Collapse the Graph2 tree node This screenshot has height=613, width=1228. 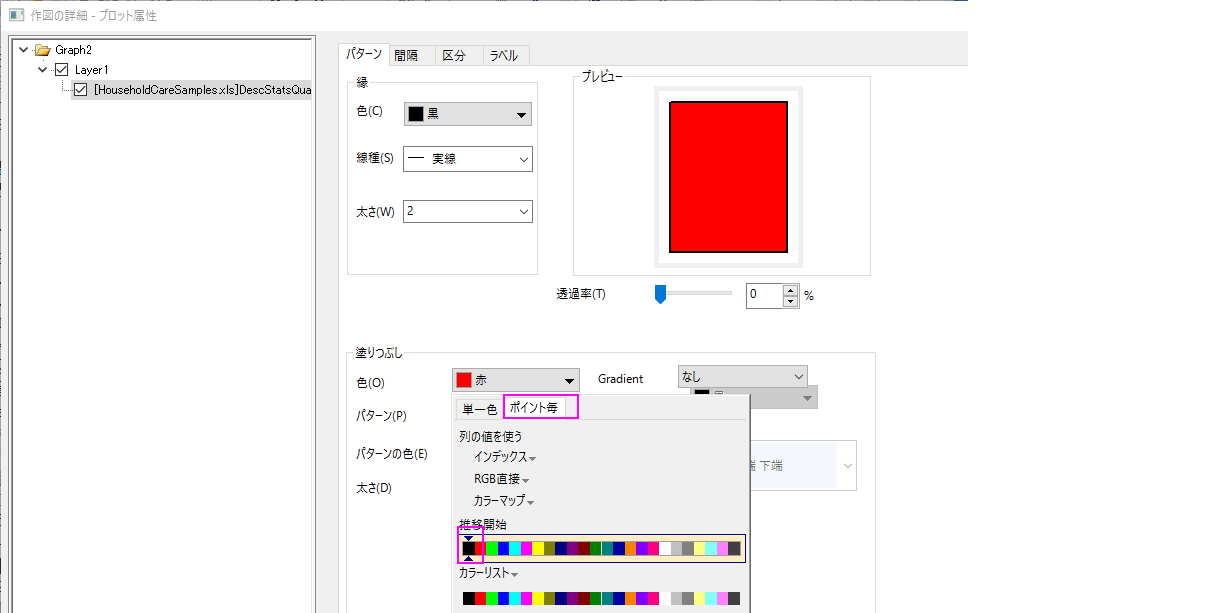23,49
